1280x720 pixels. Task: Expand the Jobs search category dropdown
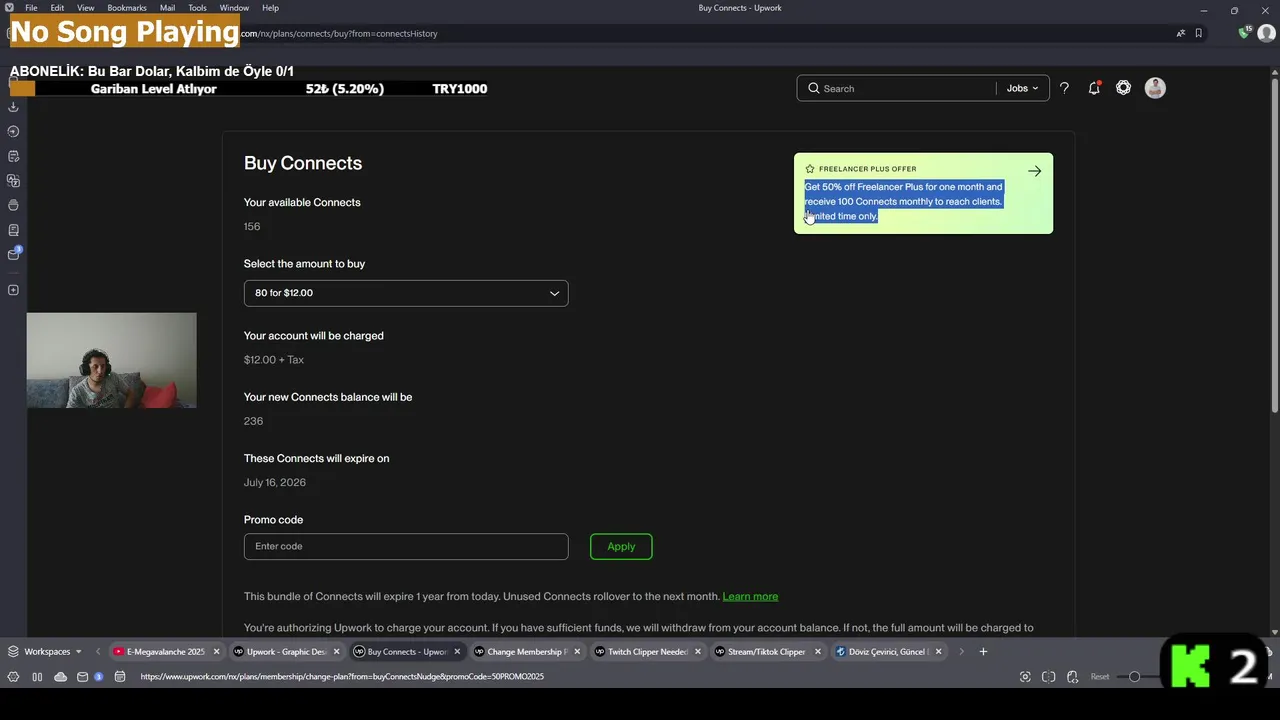point(1022,88)
